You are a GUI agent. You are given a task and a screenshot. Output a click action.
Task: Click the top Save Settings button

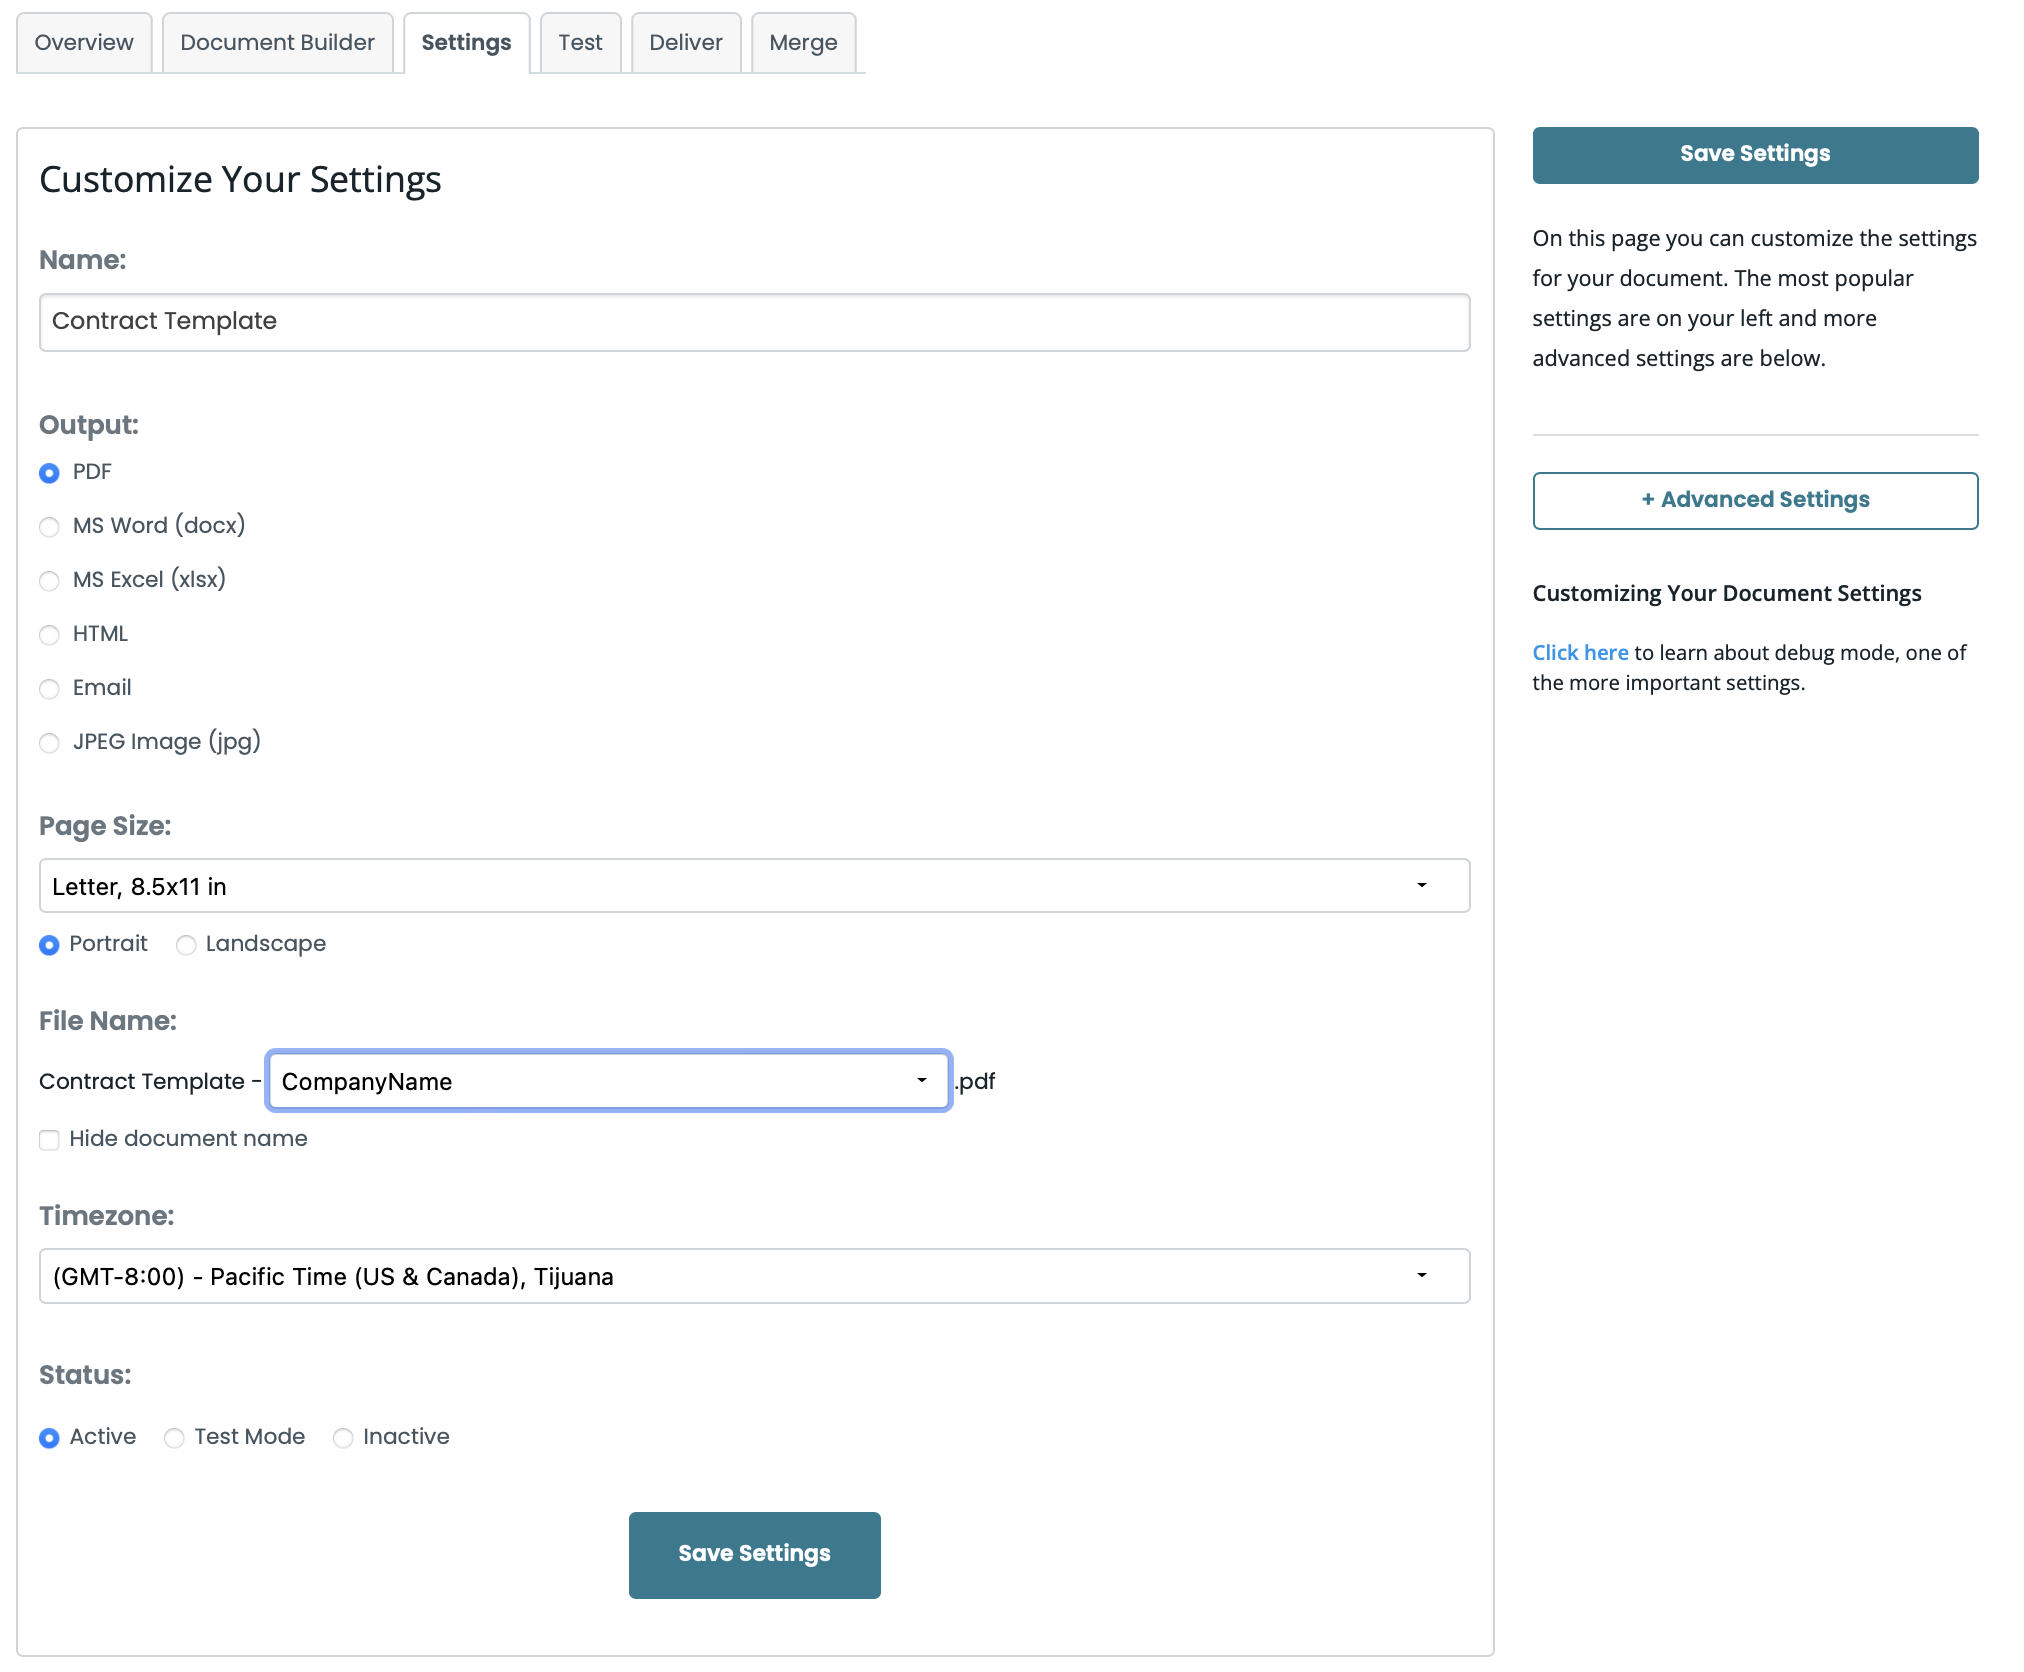pos(1754,154)
